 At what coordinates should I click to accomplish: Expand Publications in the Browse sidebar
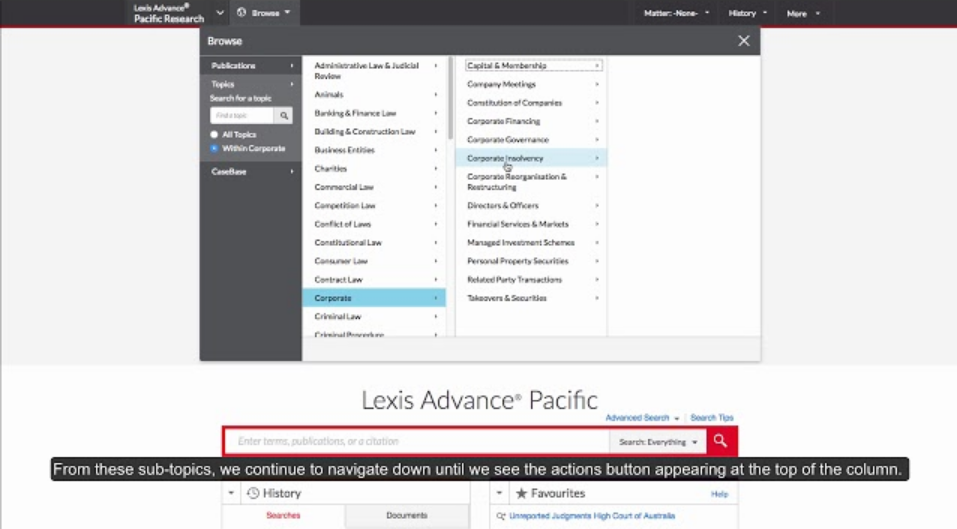[x=251, y=65]
